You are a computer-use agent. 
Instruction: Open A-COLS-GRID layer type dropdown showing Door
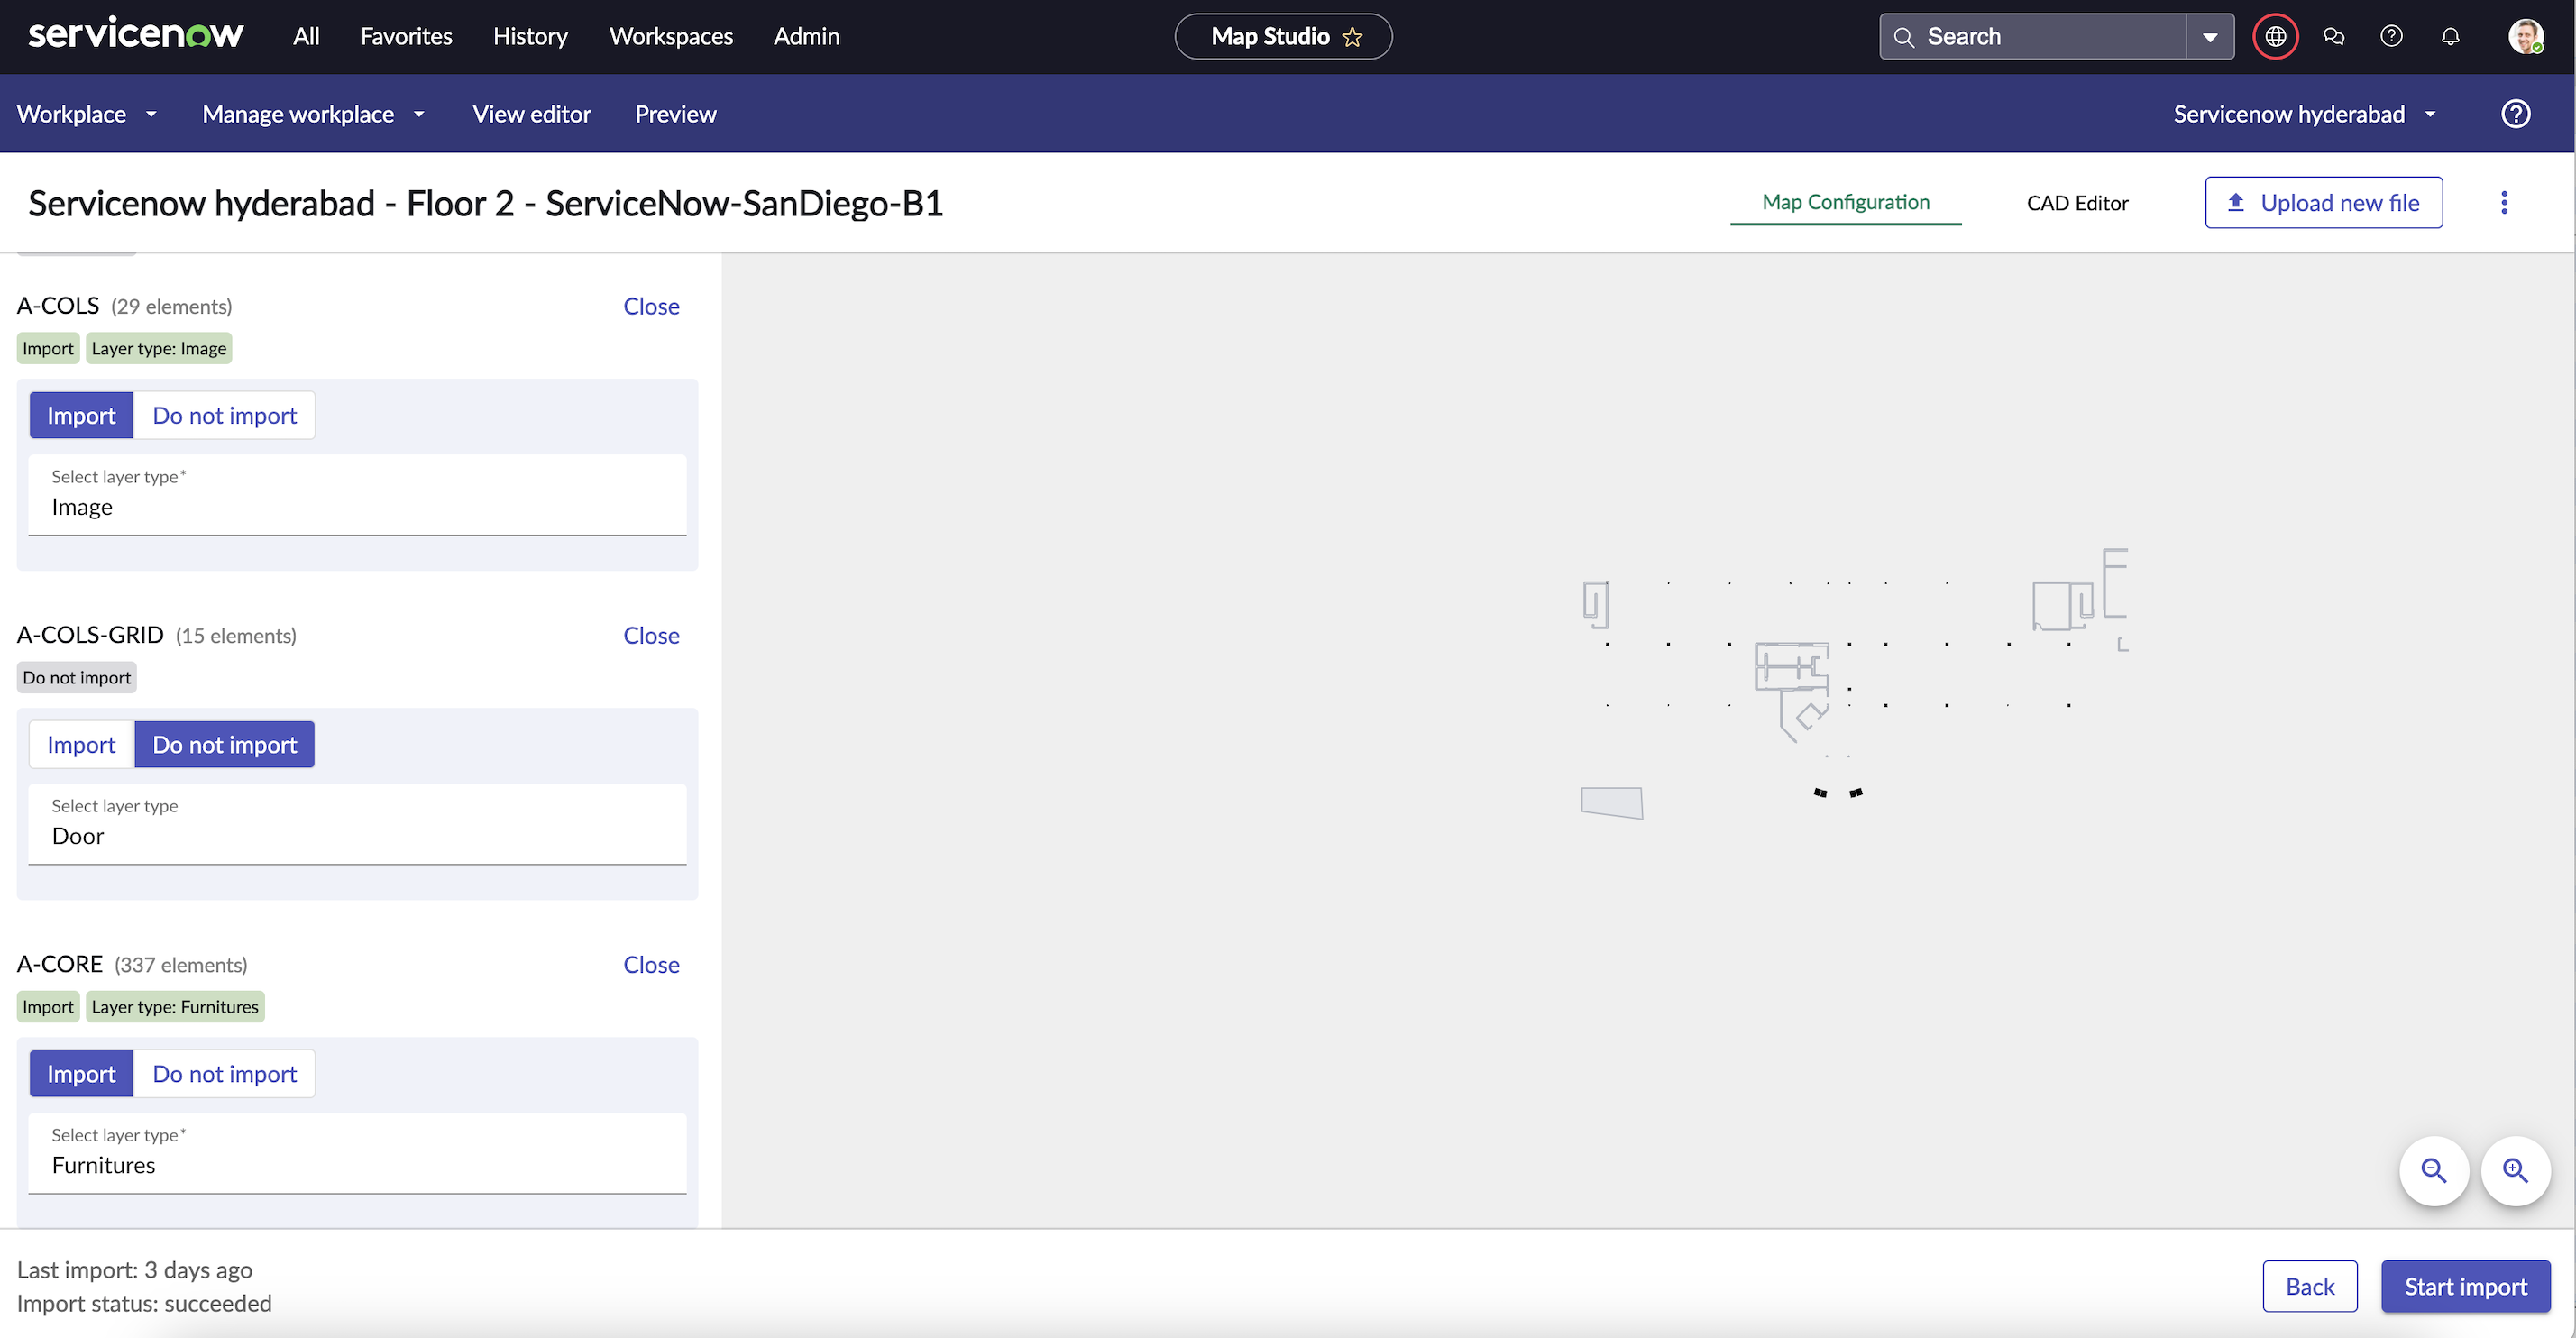pyautogui.click(x=357, y=824)
